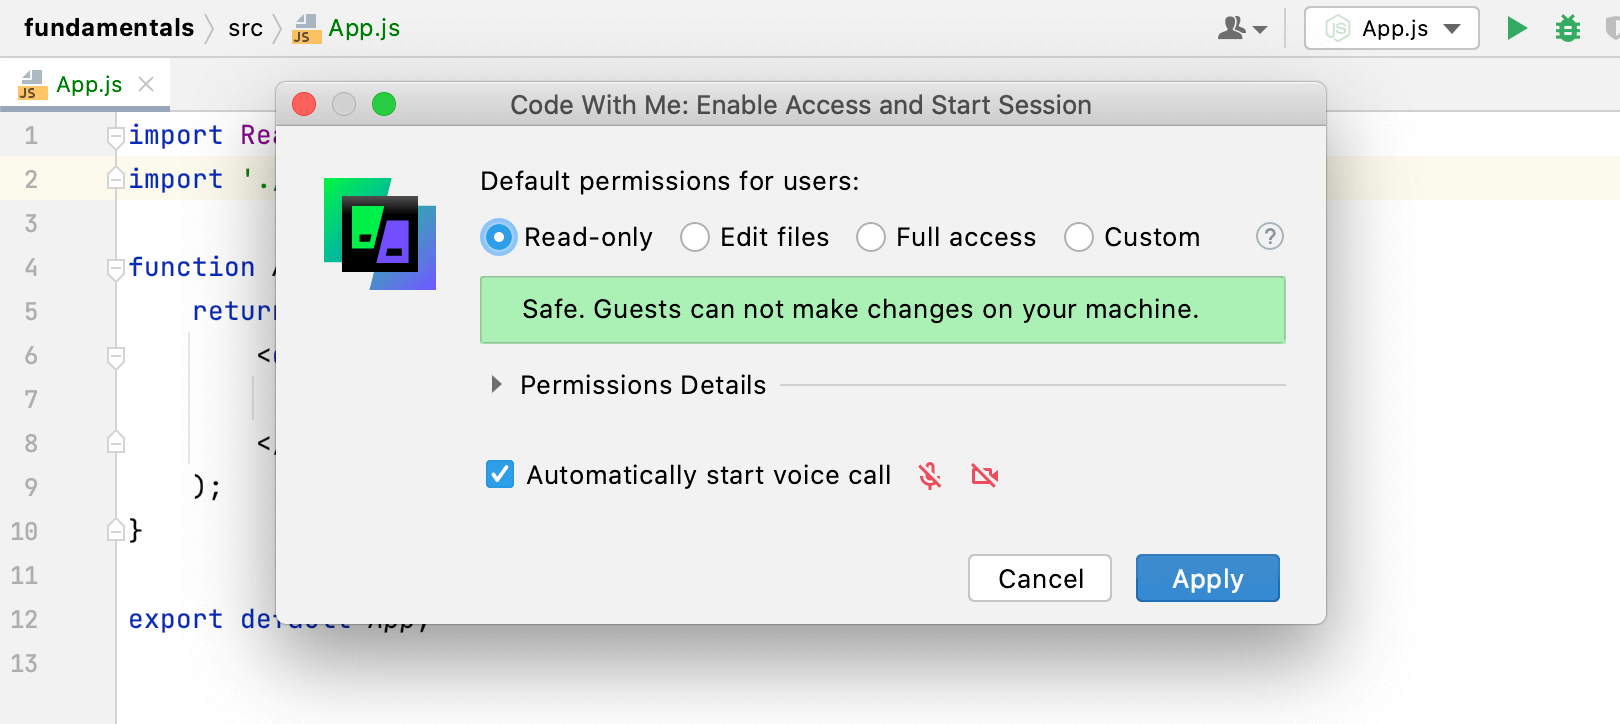Screen dimensions: 1620x724
Task: Click the src breadcrumb item
Action: (x=245, y=28)
